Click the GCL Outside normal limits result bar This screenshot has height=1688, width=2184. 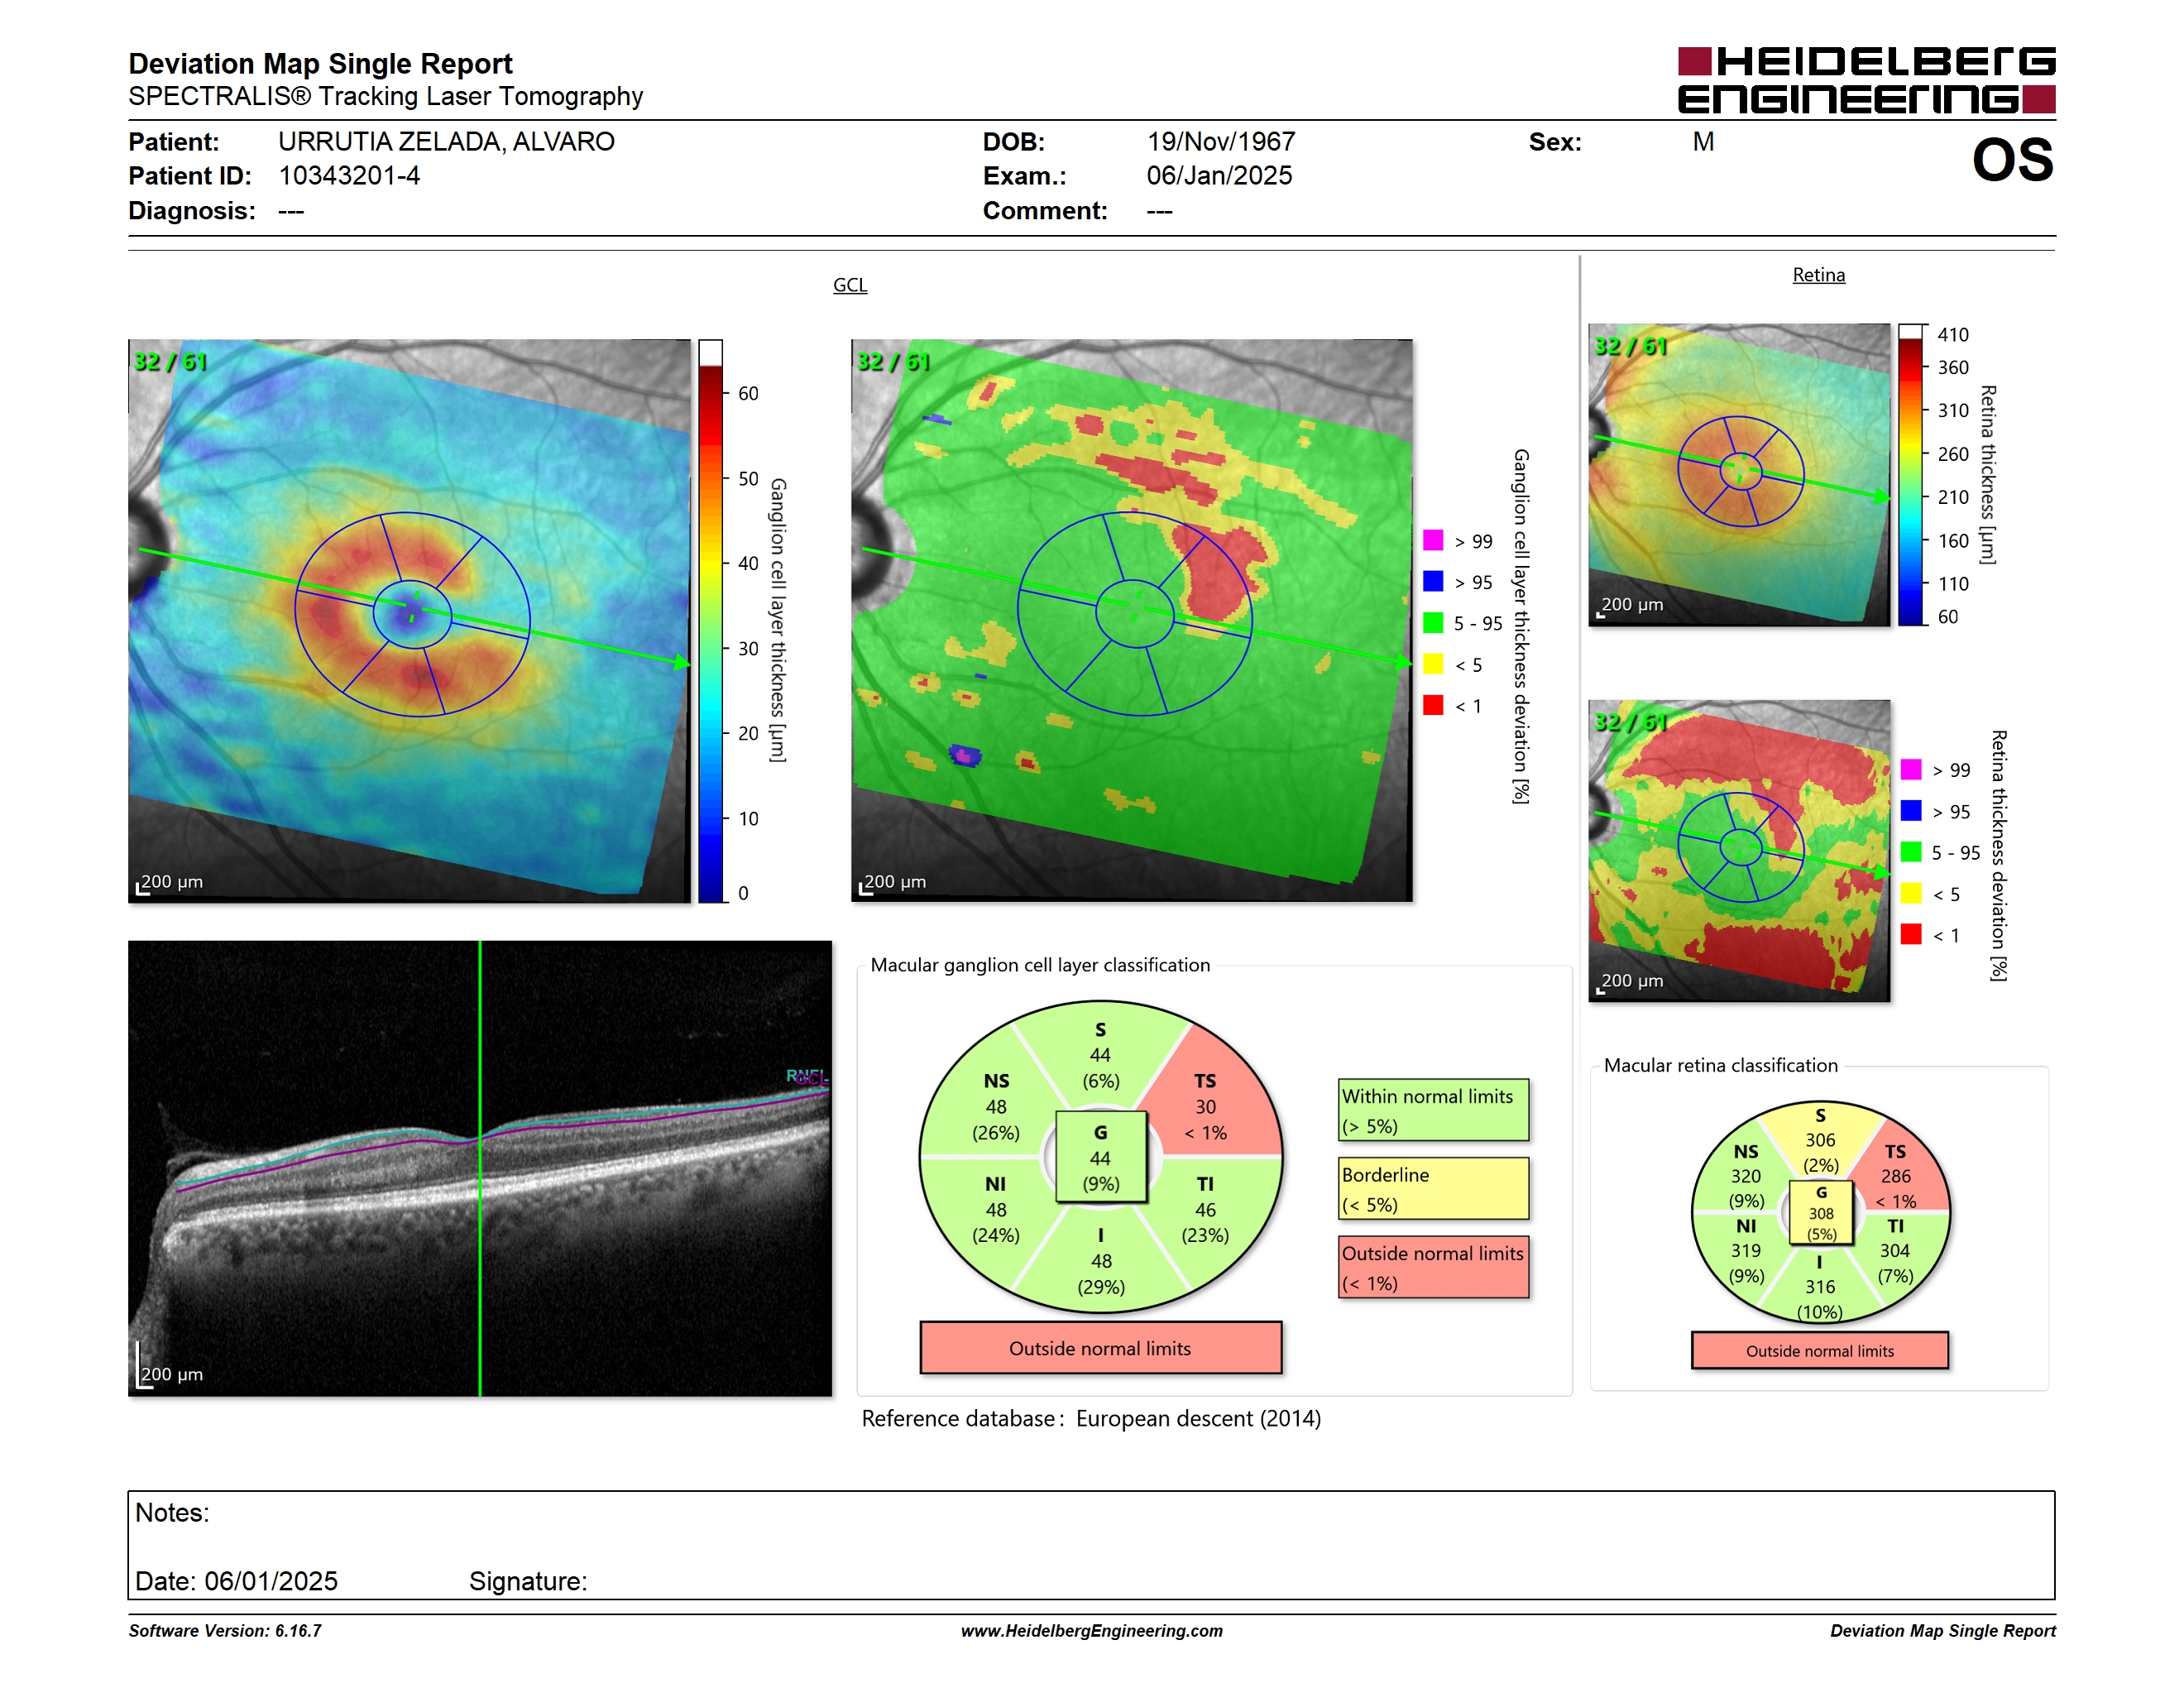click(1100, 1347)
